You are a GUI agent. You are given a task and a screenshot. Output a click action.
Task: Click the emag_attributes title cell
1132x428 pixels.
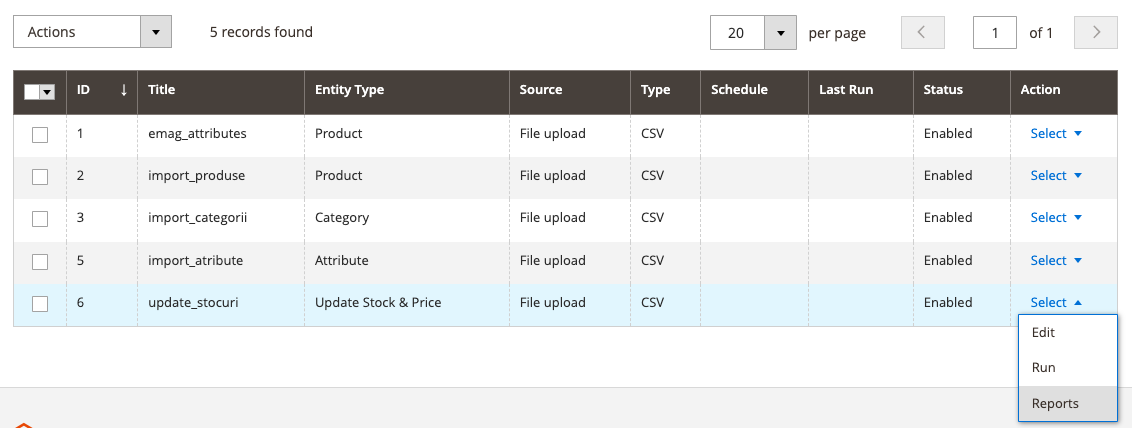click(221, 134)
